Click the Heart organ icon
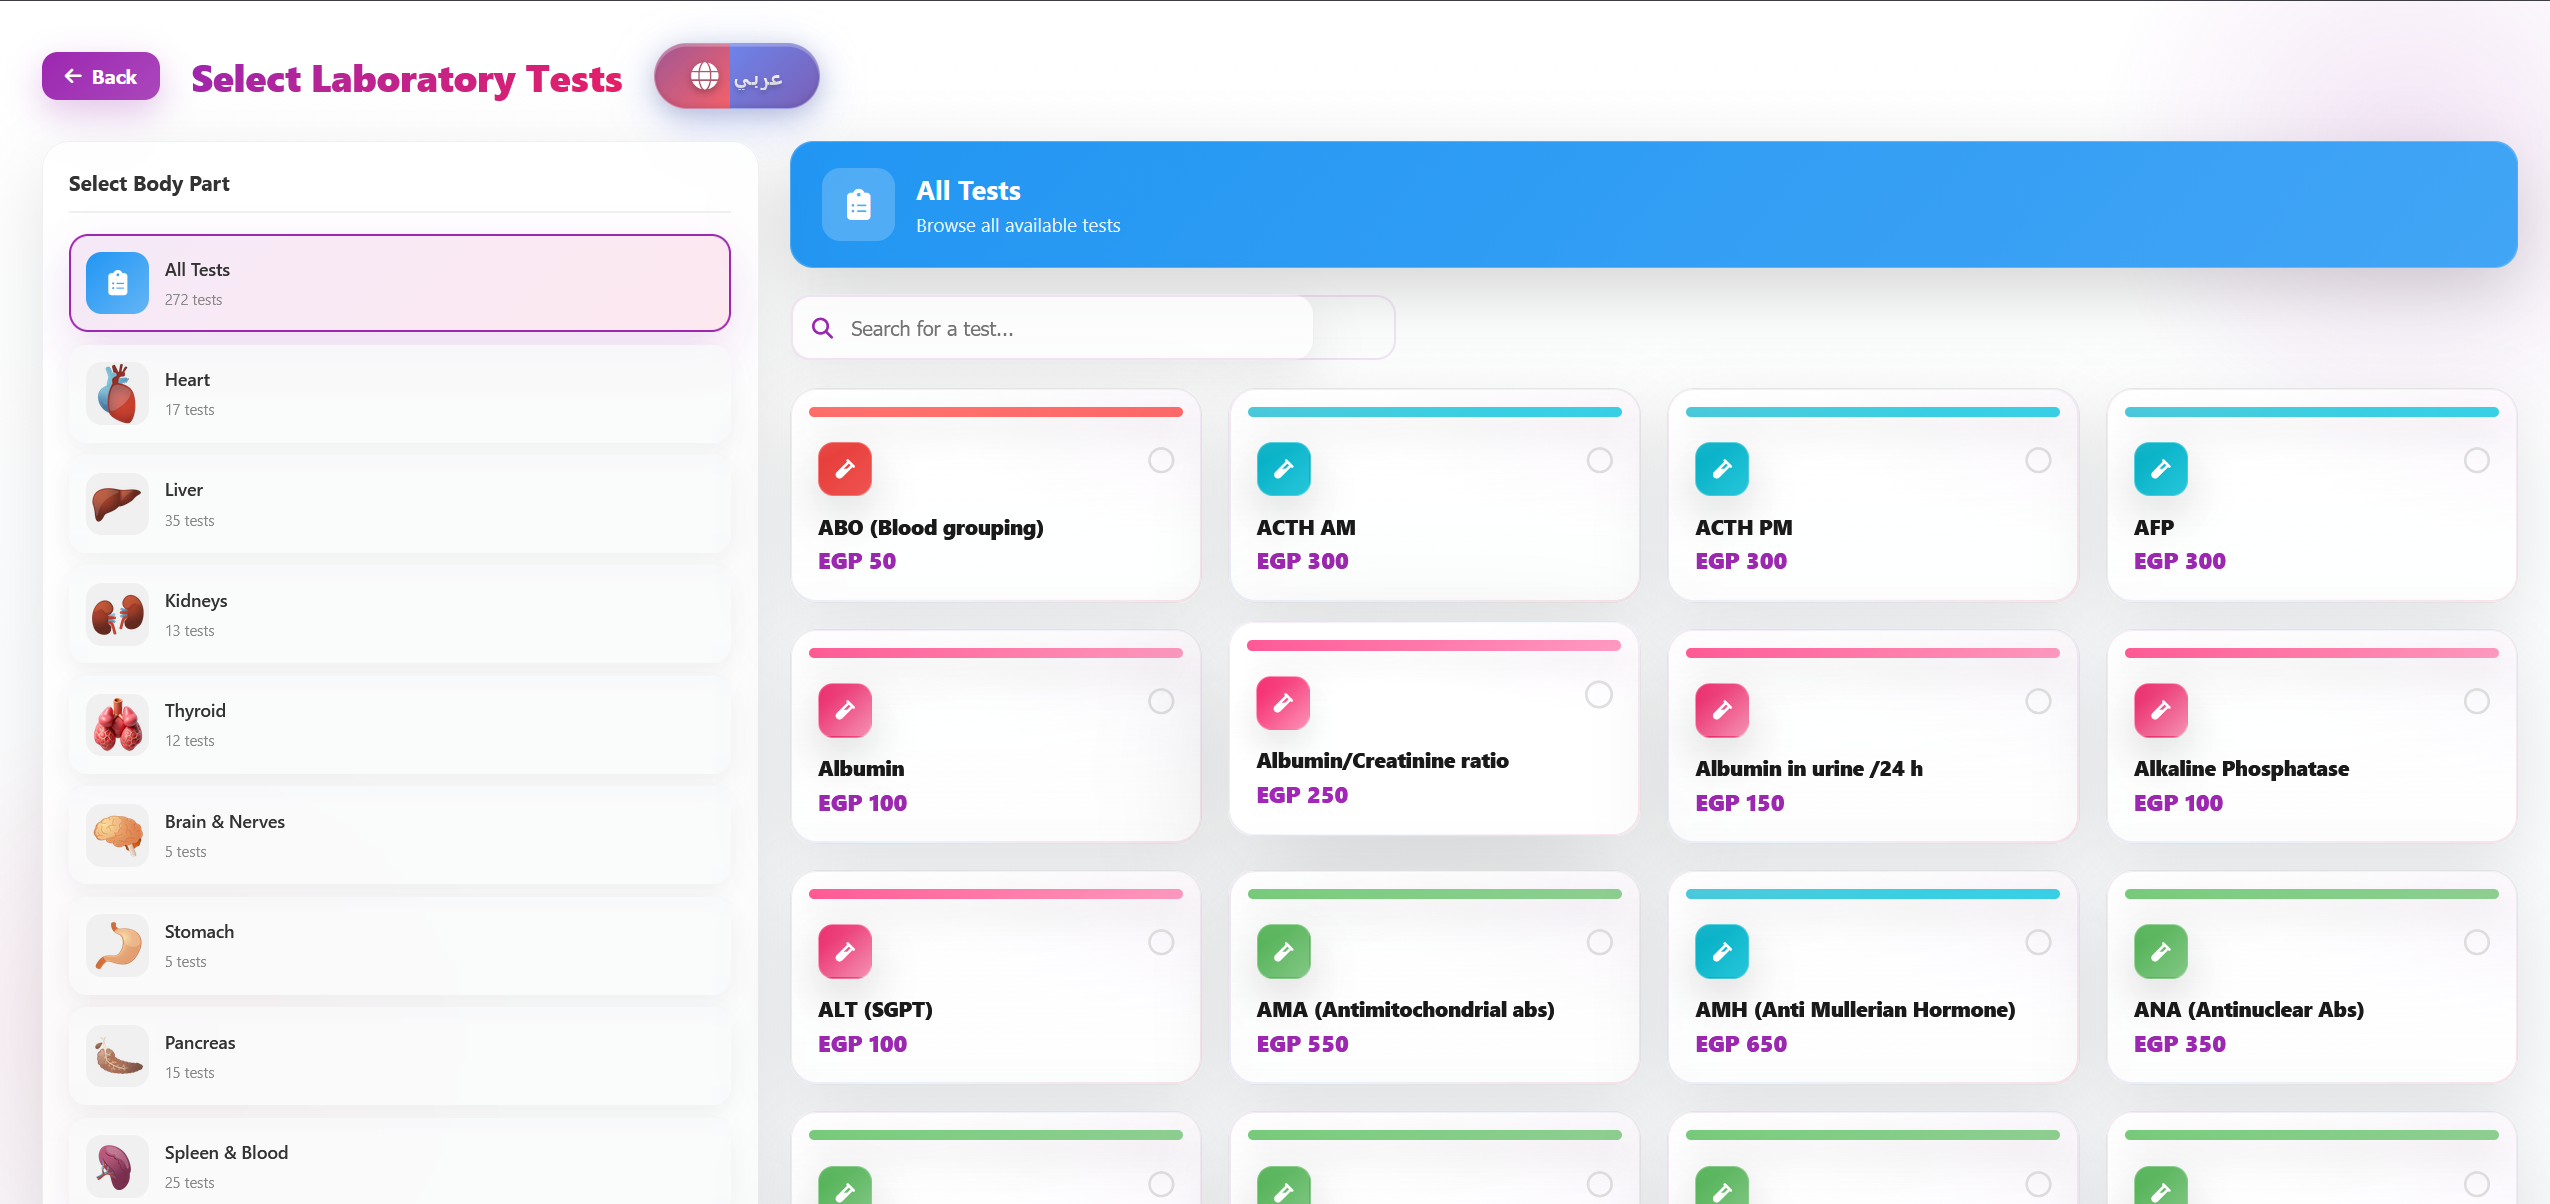 [117, 394]
